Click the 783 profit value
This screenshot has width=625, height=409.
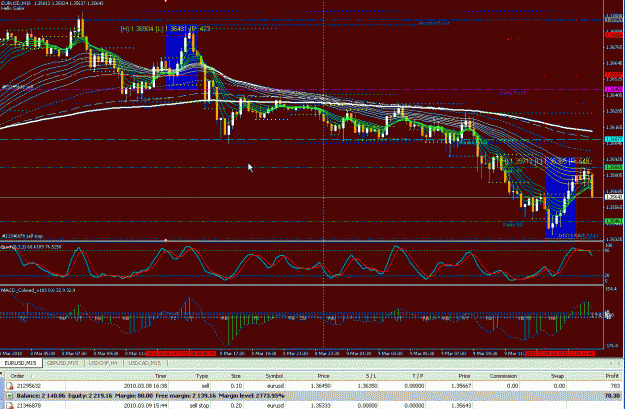click(615, 386)
